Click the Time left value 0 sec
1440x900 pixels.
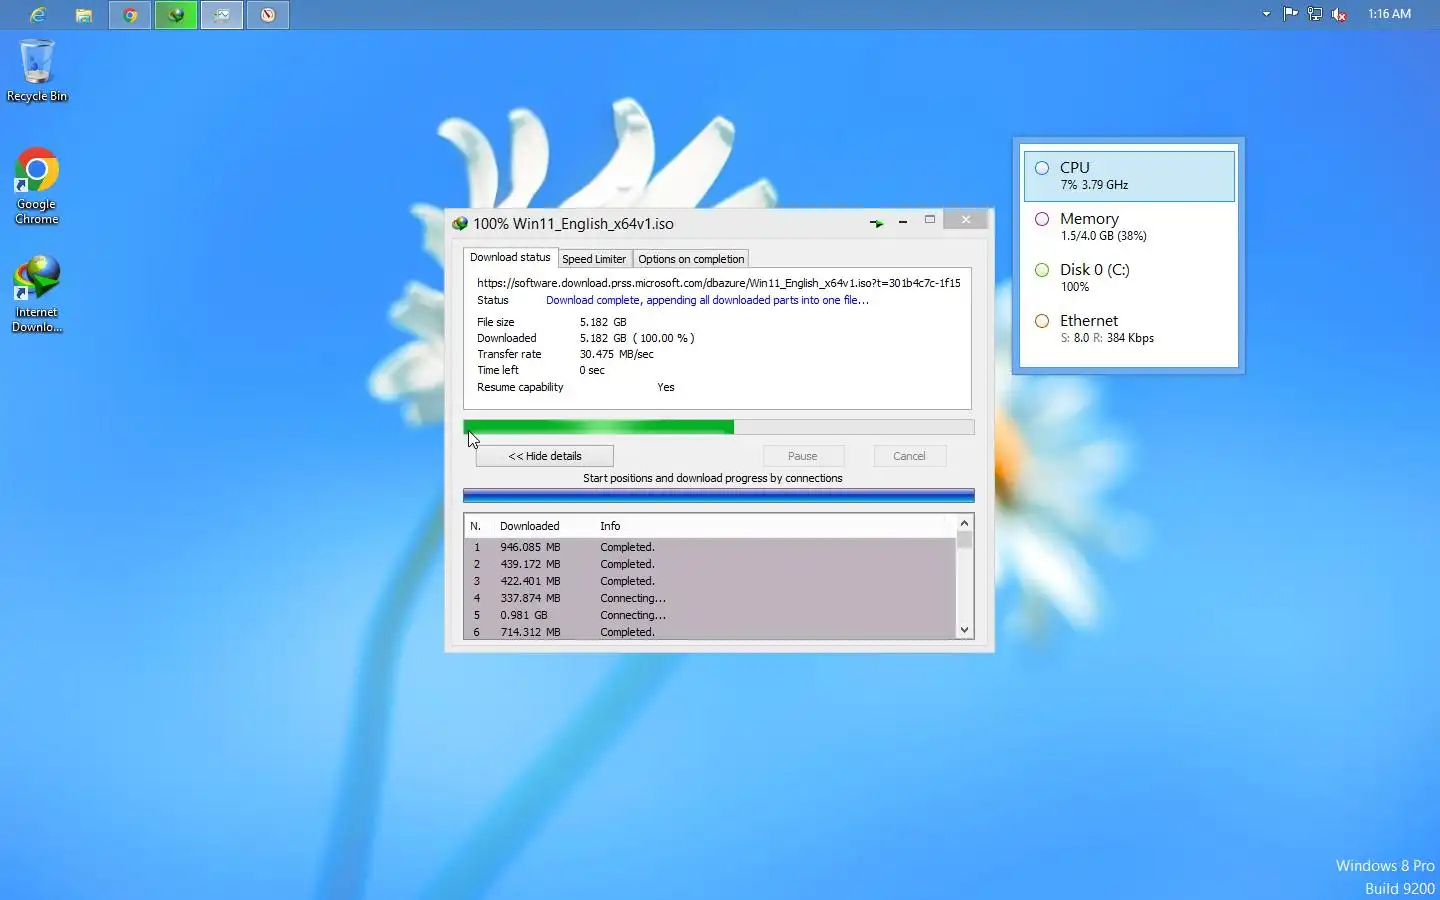point(592,370)
